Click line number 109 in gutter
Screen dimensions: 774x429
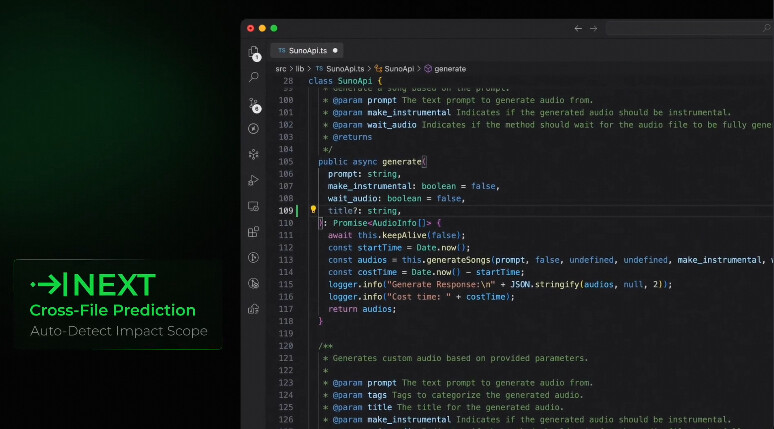pyautogui.click(x=285, y=211)
